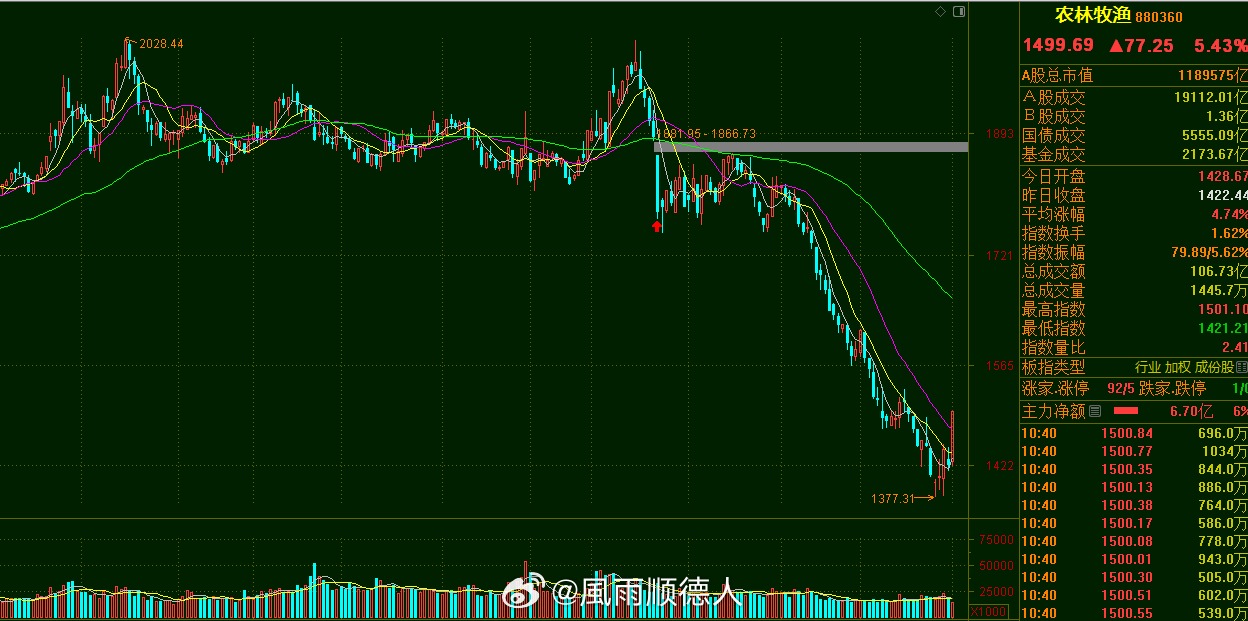
Task: Select the tick row priced 1500.13
Action: pos(1134,487)
